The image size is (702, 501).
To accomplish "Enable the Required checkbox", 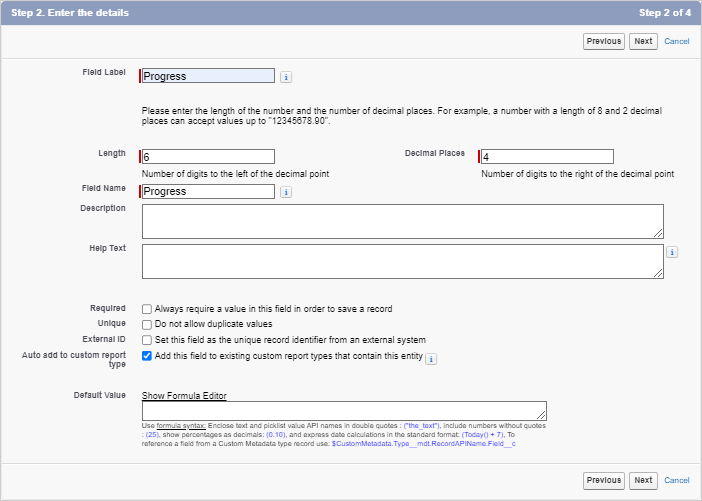I will pos(147,309).
